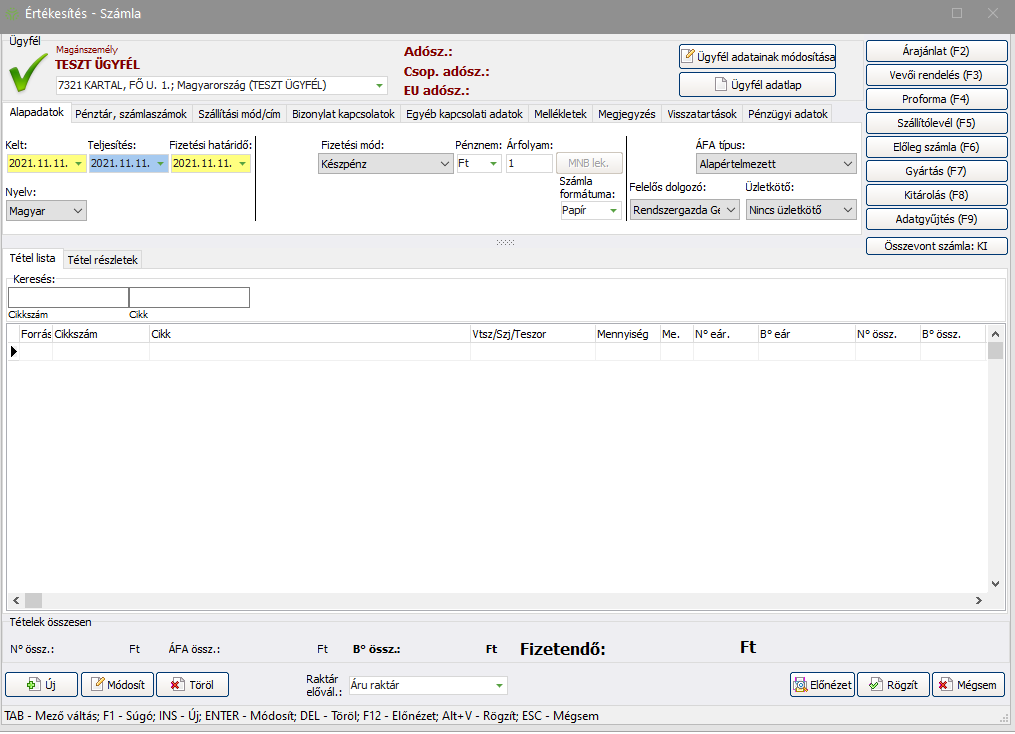Image resolution: width=1015 pixels, height=734 pixels.
Task: Maximize the Értékesítés - Számla window
Action: point(957,14)
